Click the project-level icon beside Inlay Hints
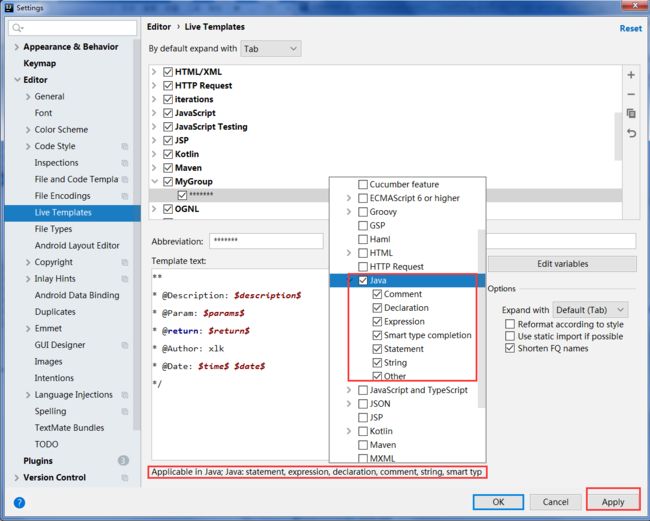The height and width of the screenshot is (521, 650). [x=124, y=279]
